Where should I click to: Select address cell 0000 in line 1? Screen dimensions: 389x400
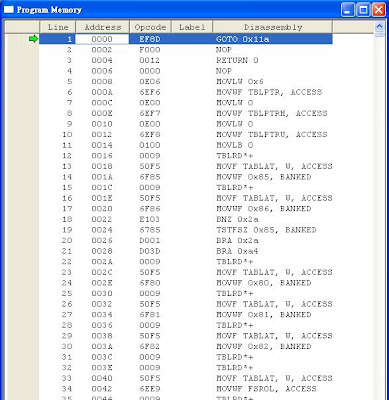[x=102, y=39]
